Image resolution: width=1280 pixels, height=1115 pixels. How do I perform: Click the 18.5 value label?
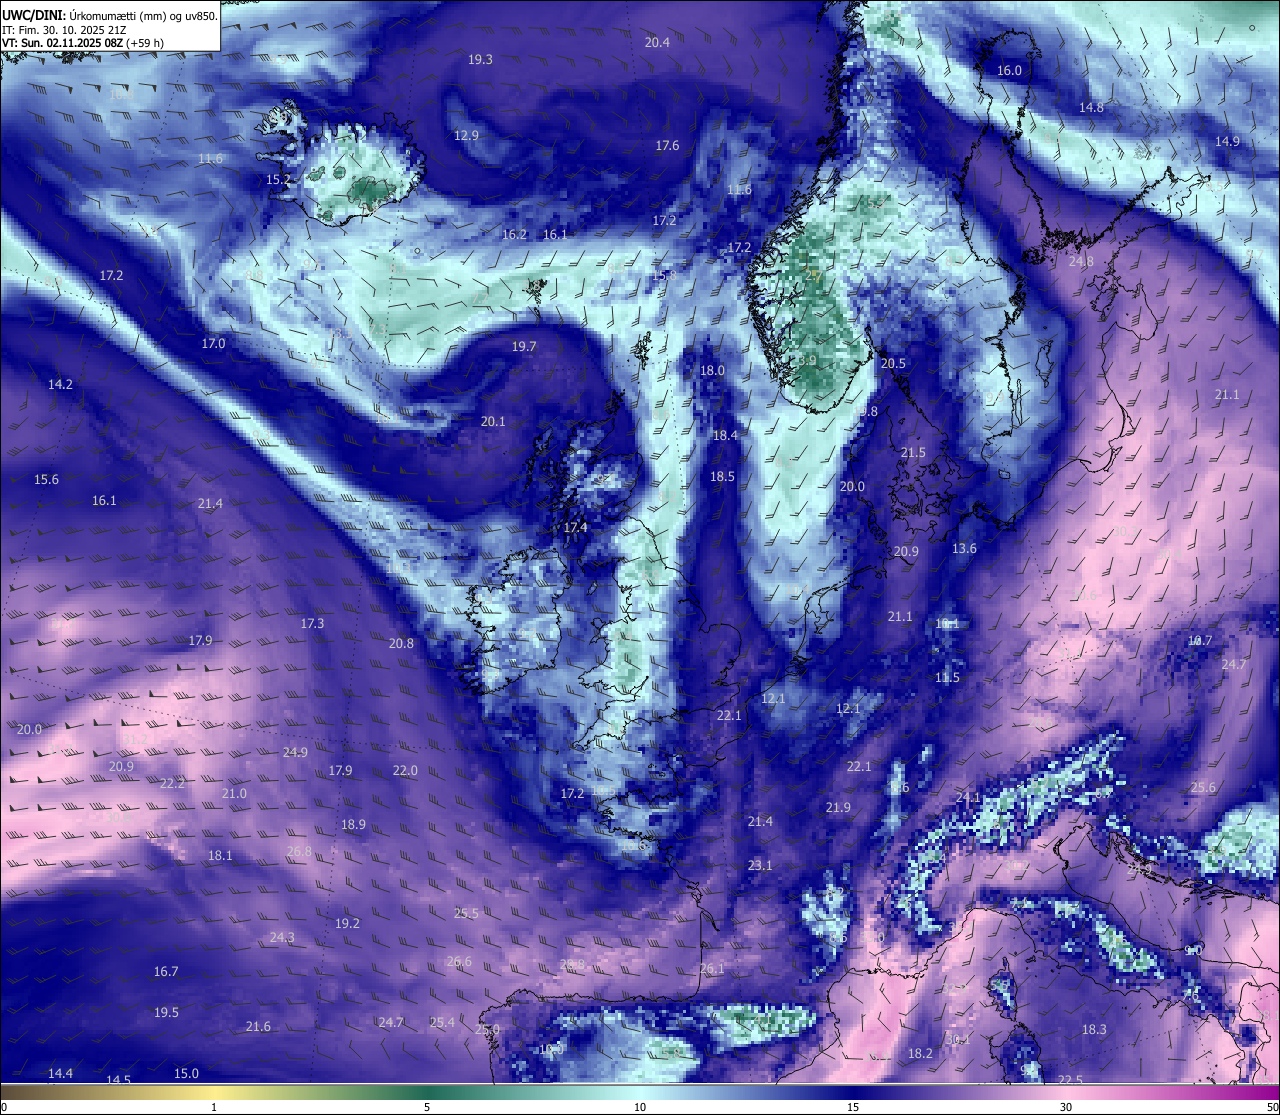(722, 478)
